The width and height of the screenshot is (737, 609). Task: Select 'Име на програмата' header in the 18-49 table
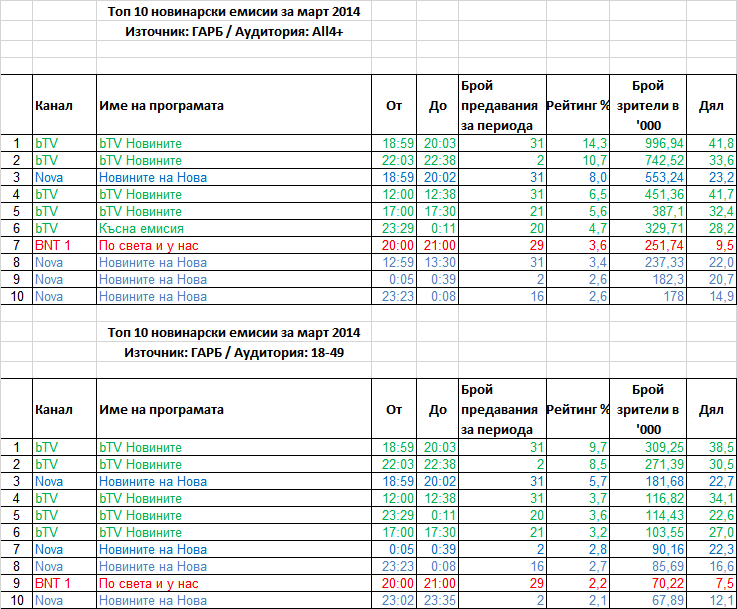click(161, 410)
